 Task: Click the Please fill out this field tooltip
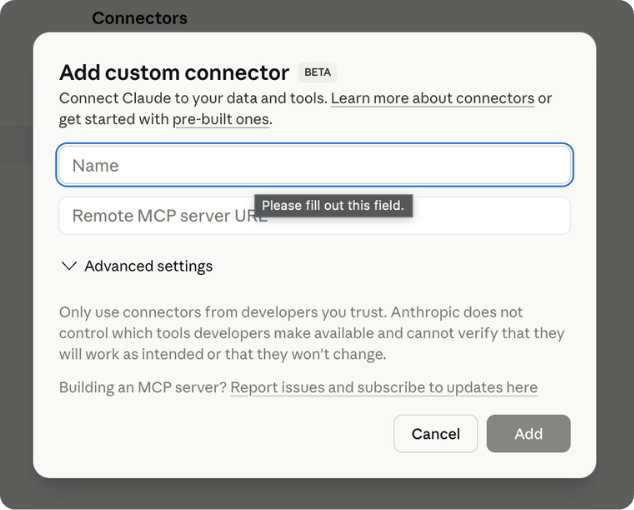pyautogui.click(x=333, y=206)
